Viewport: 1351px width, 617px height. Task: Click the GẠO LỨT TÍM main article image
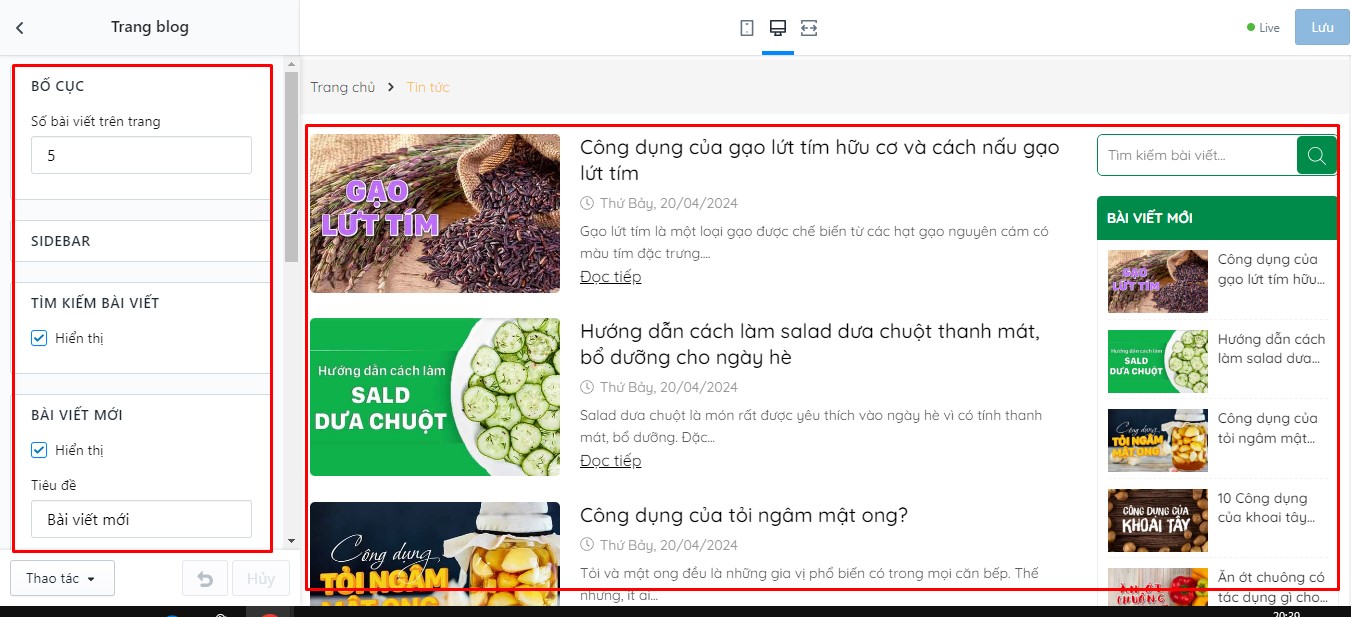[x=435, y=213]
